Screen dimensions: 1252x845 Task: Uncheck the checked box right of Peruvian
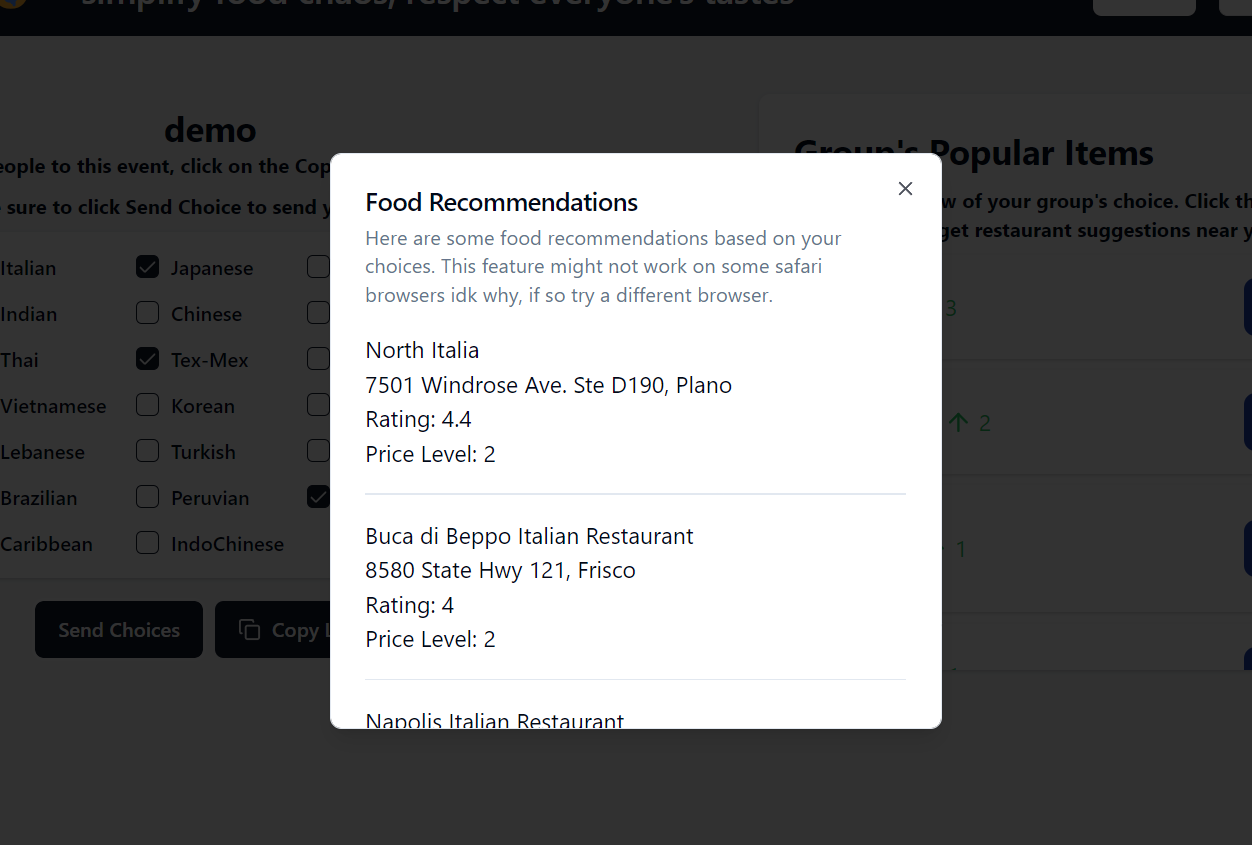pos(319,497)
